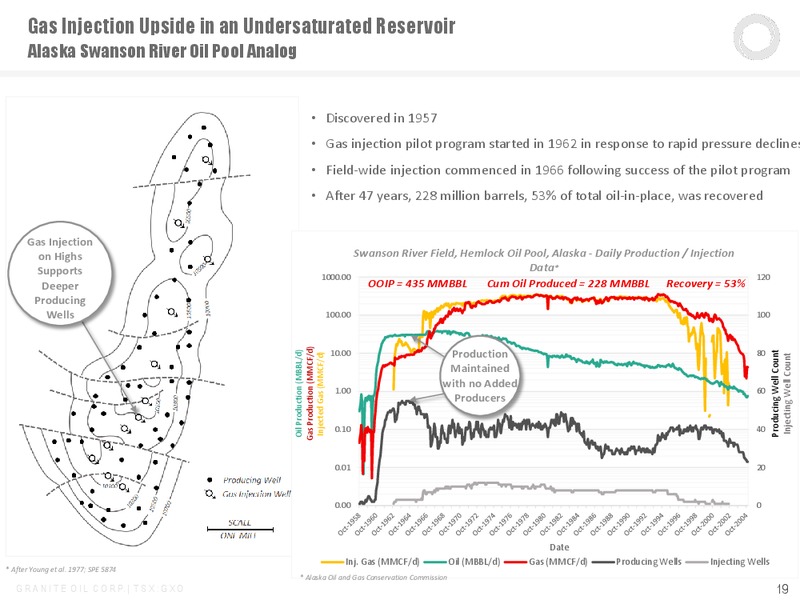This screenshot has width=800, height=600.
Task: Select the subtitle 'Alaska Swanson River Oil Pool Analog'
Action: [162, 51]
